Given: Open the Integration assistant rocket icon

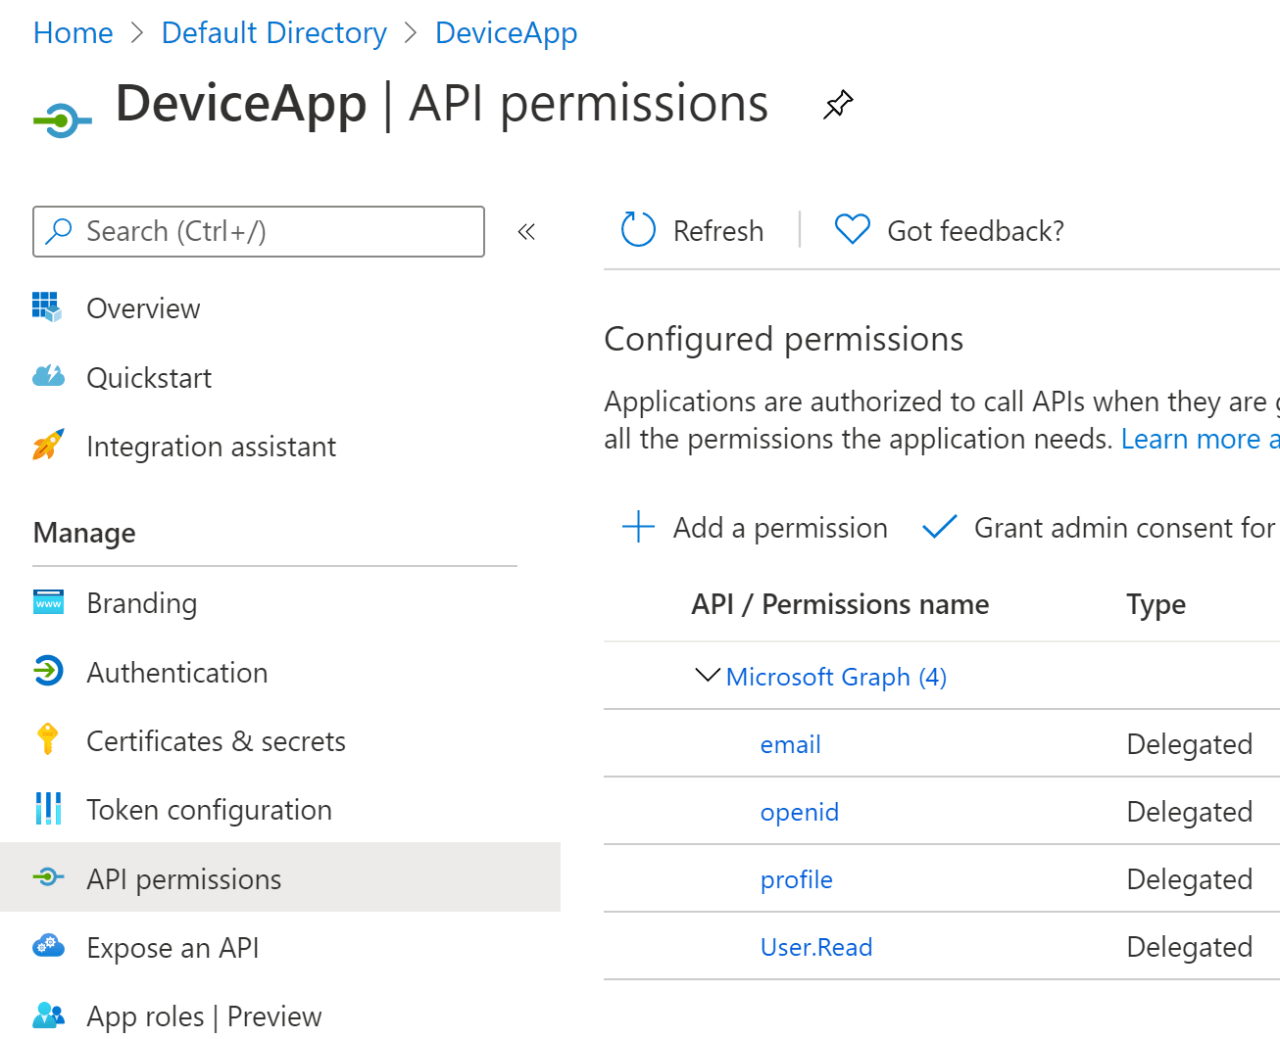Looking at the screenshot, I should pyautogui.click(x=47, y=446).
